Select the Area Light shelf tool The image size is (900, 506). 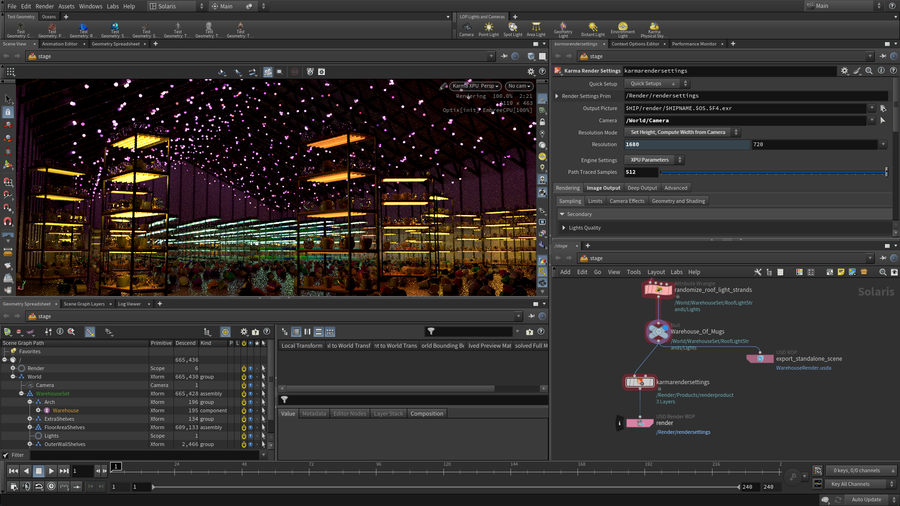536,29
